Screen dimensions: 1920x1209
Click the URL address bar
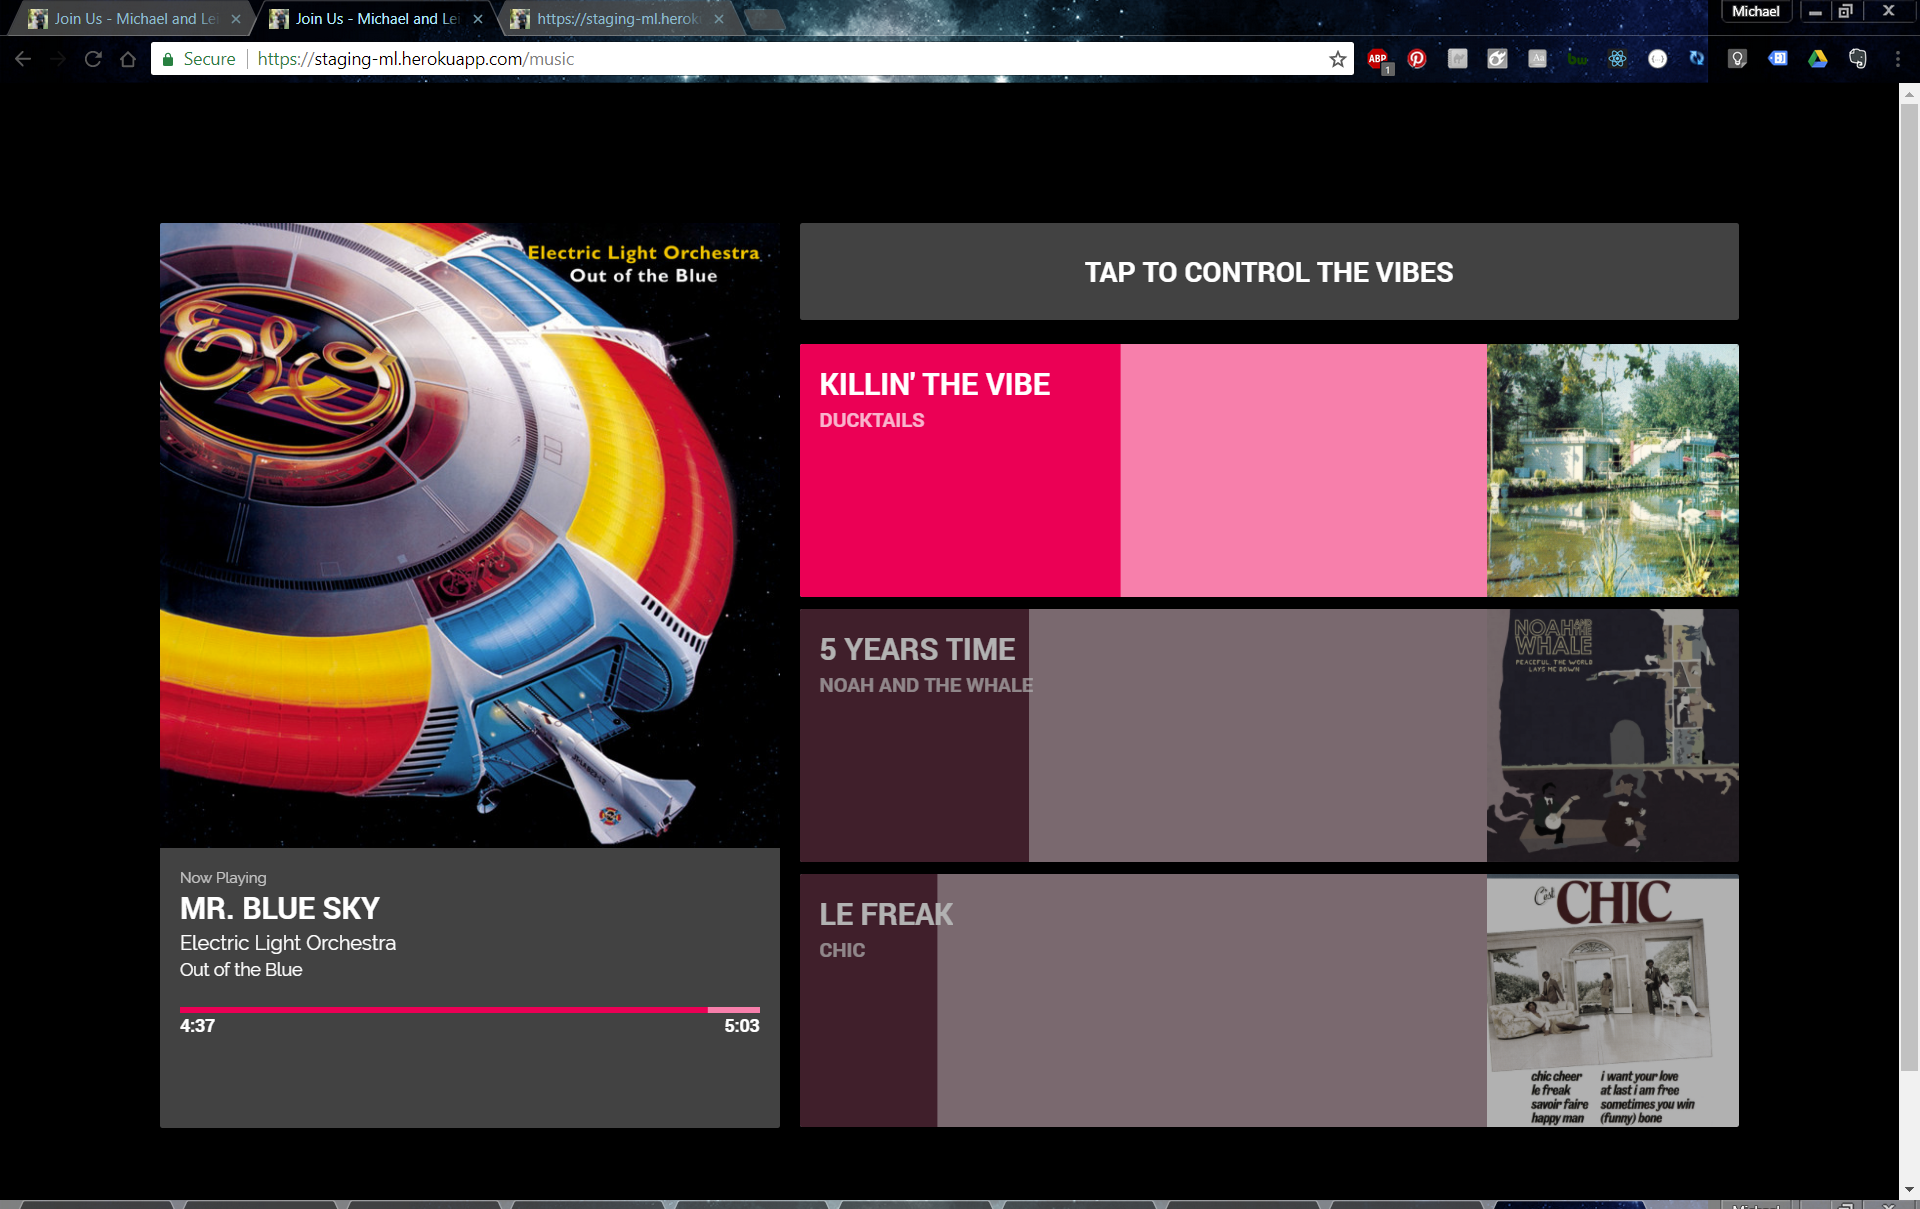coord(780,59)
